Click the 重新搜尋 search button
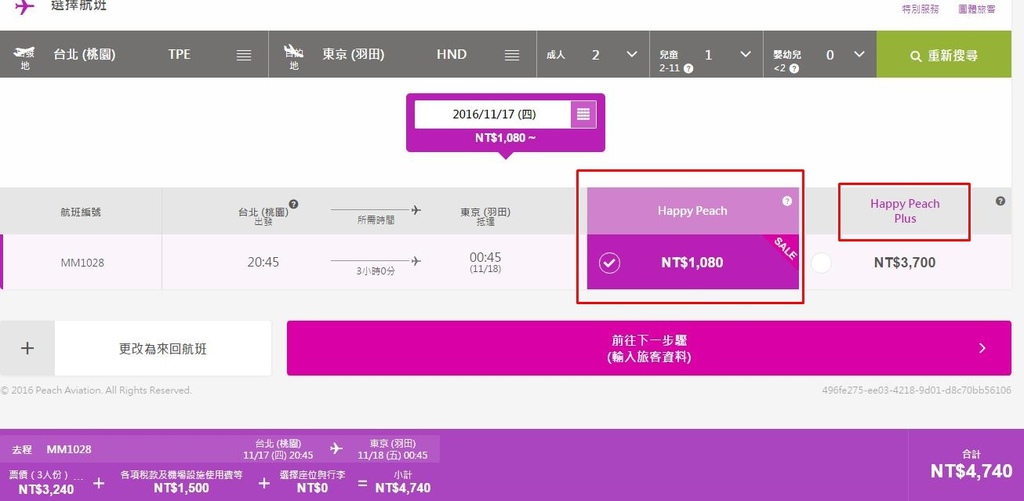Viewport: 1024px width, 501px height. [944, 55]
